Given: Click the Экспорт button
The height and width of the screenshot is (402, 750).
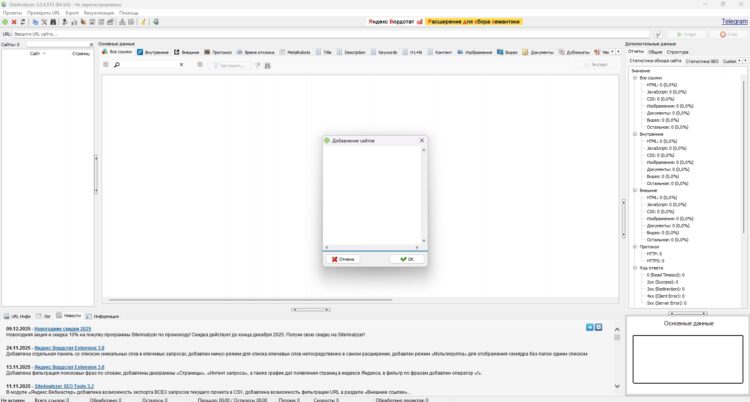Looking at the screenshot, I should 595,65.
